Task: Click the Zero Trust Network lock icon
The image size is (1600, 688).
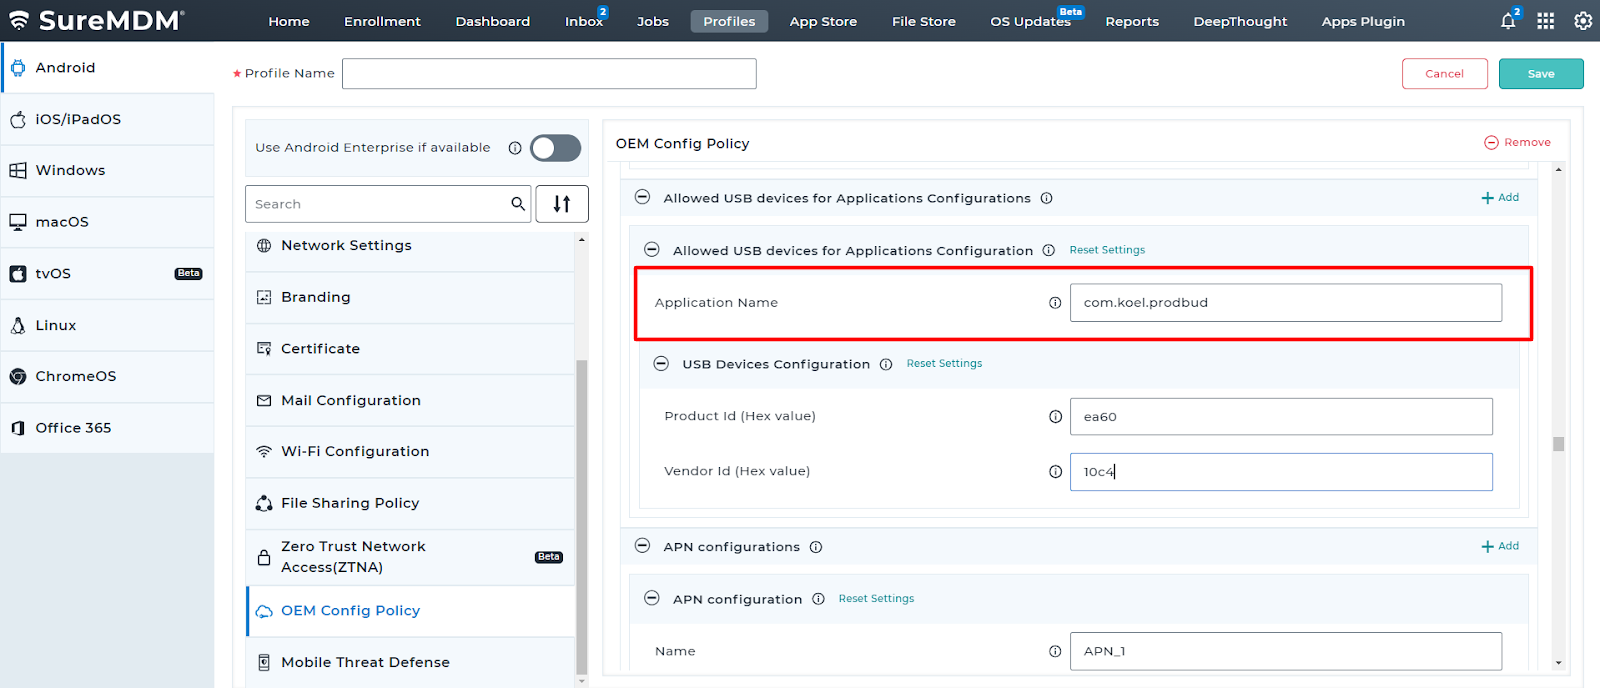Action: (264, 558)
